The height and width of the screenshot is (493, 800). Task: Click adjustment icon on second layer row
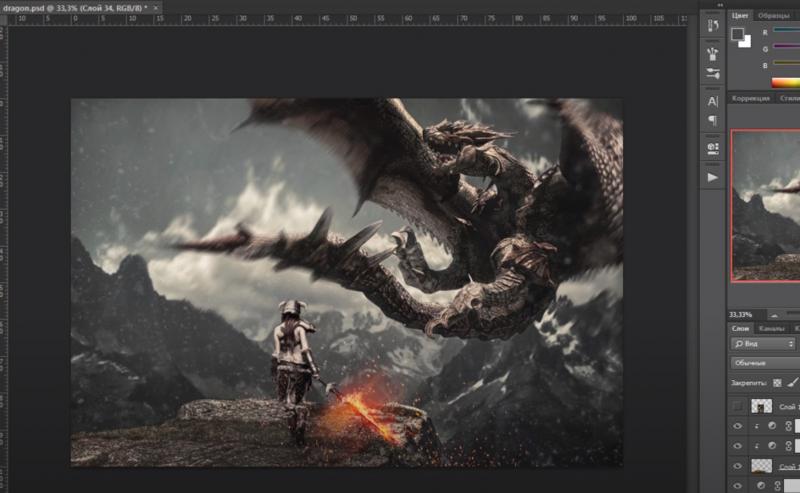point(772,426)
